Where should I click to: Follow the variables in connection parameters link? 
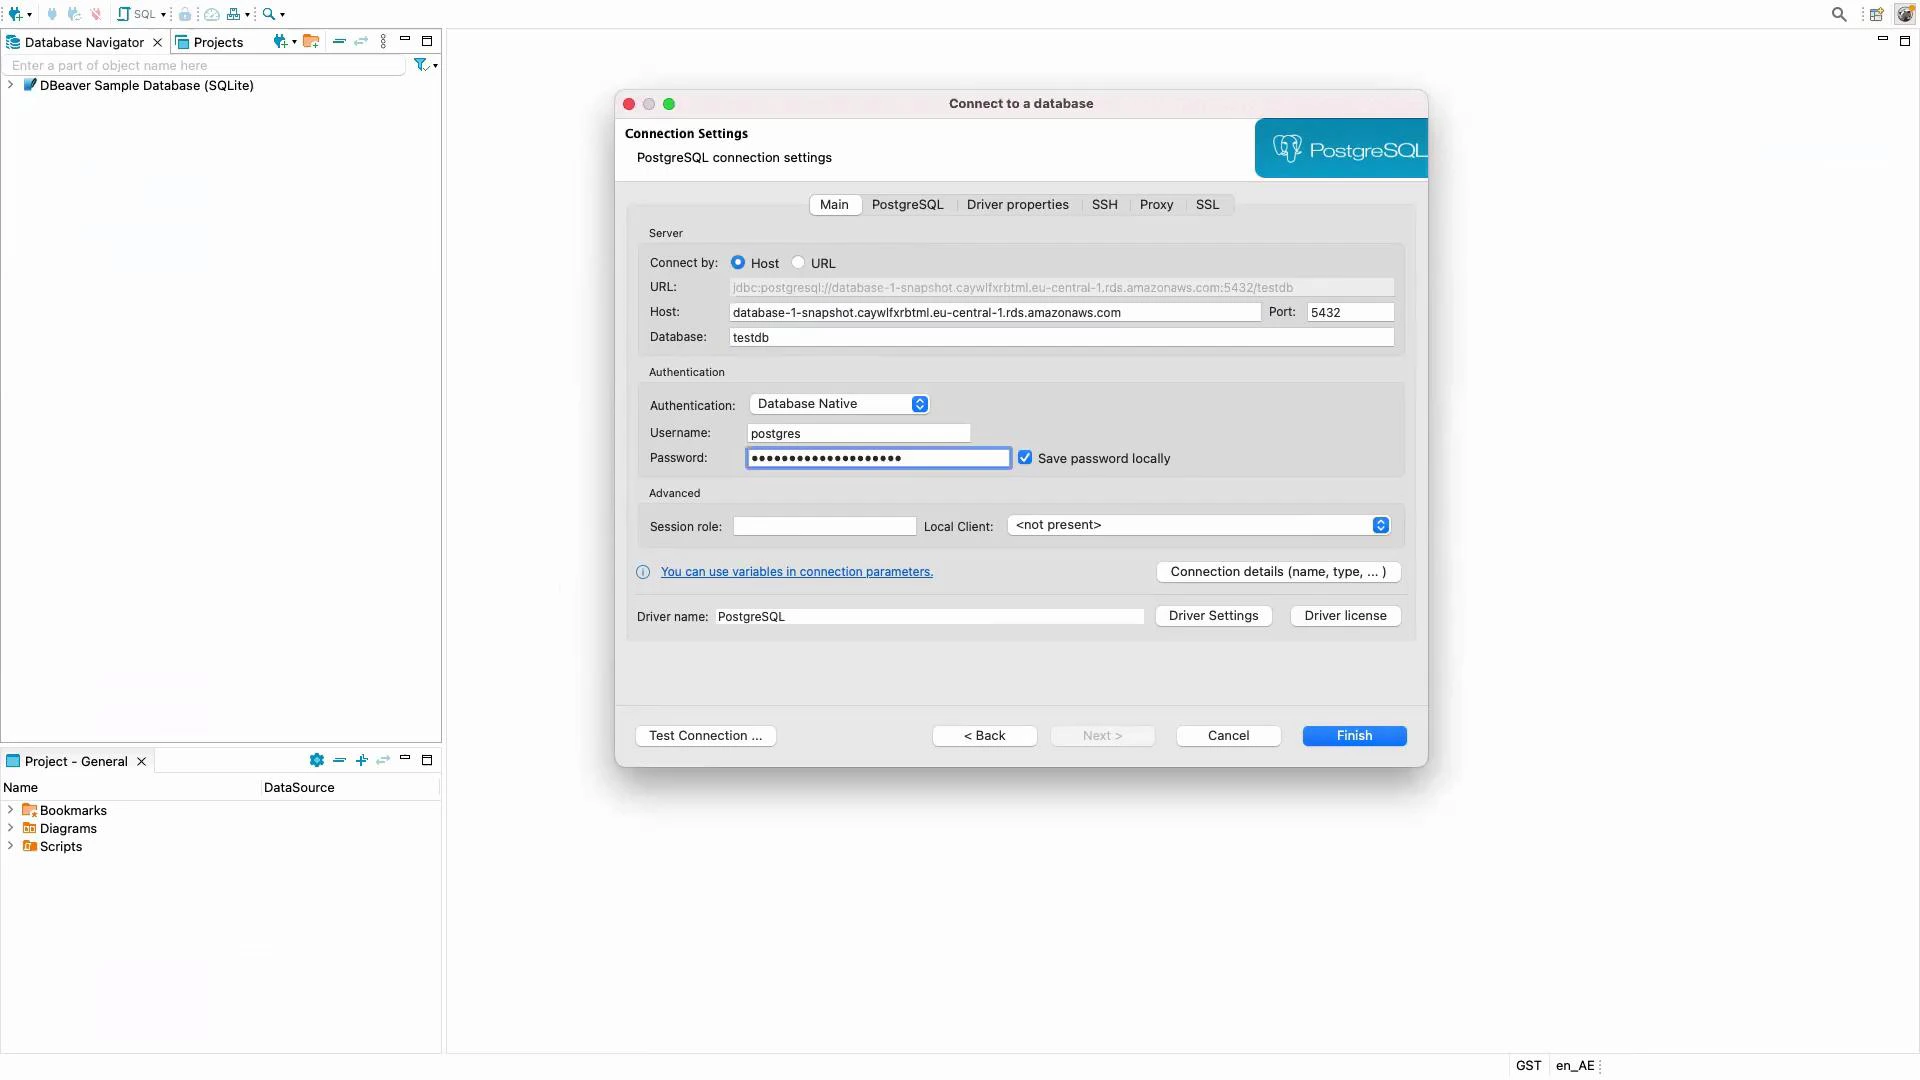(x=798, y=572)
